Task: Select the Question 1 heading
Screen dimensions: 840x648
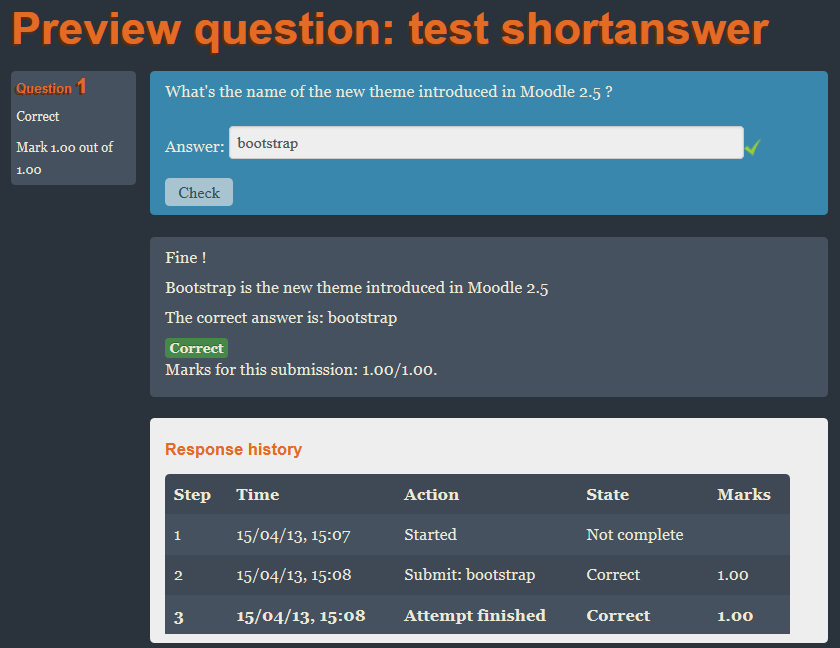Action: pos(51,87)
